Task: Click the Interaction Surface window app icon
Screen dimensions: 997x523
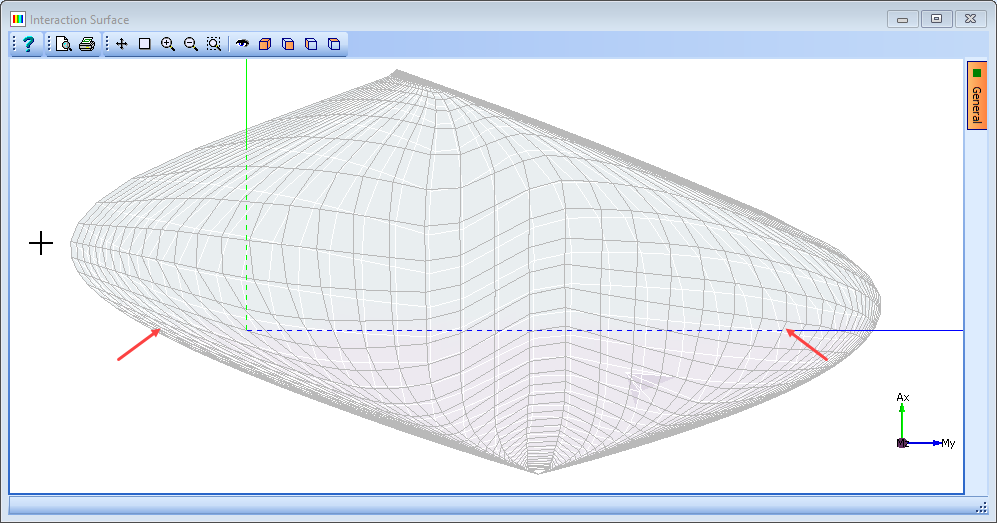Action: point(18,19)
